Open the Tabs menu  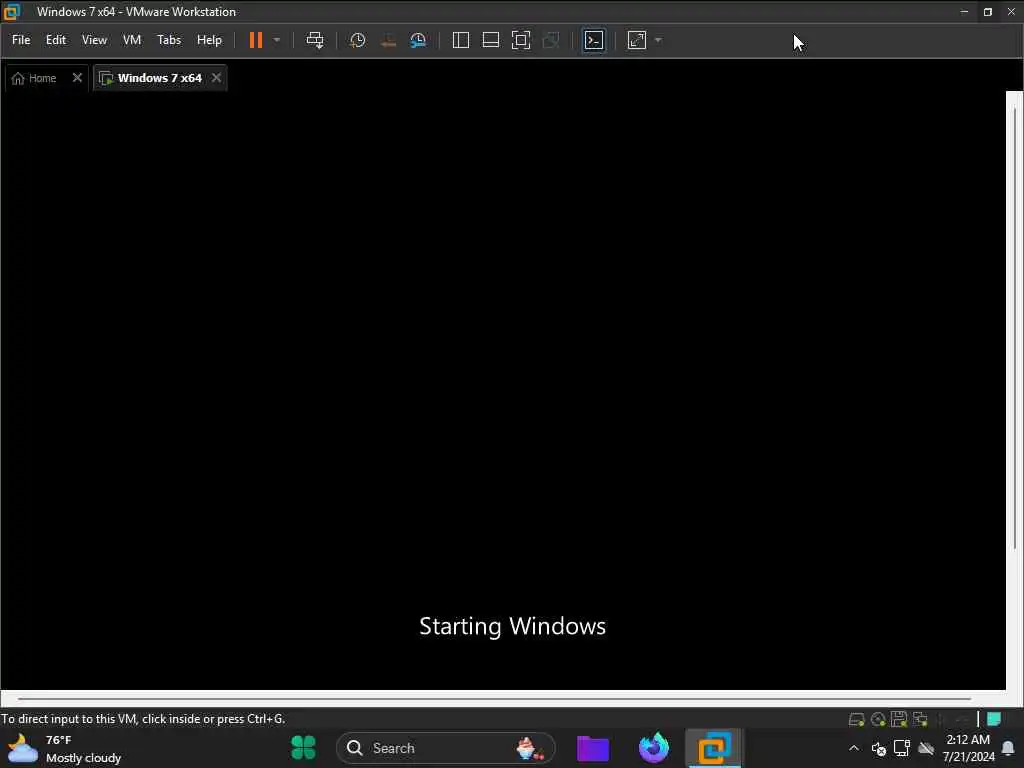(x=168, y=40)
